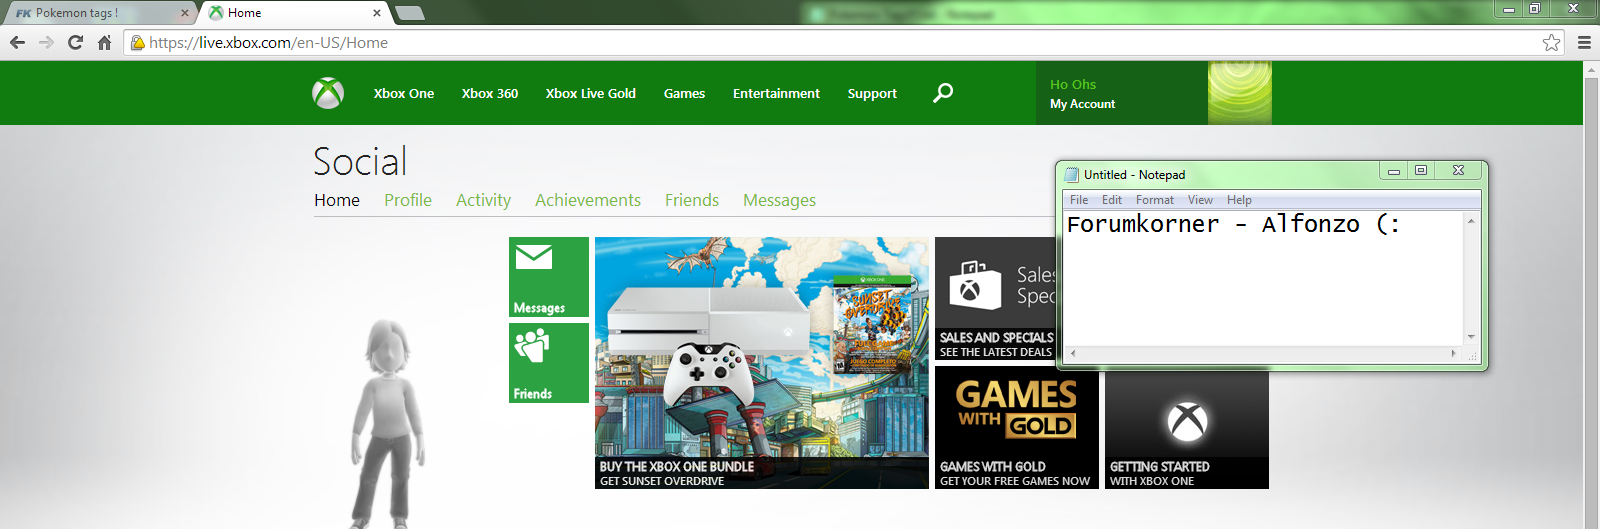Go to Chrome's home page icon
1600x529 pixels.
coord(104,42)
